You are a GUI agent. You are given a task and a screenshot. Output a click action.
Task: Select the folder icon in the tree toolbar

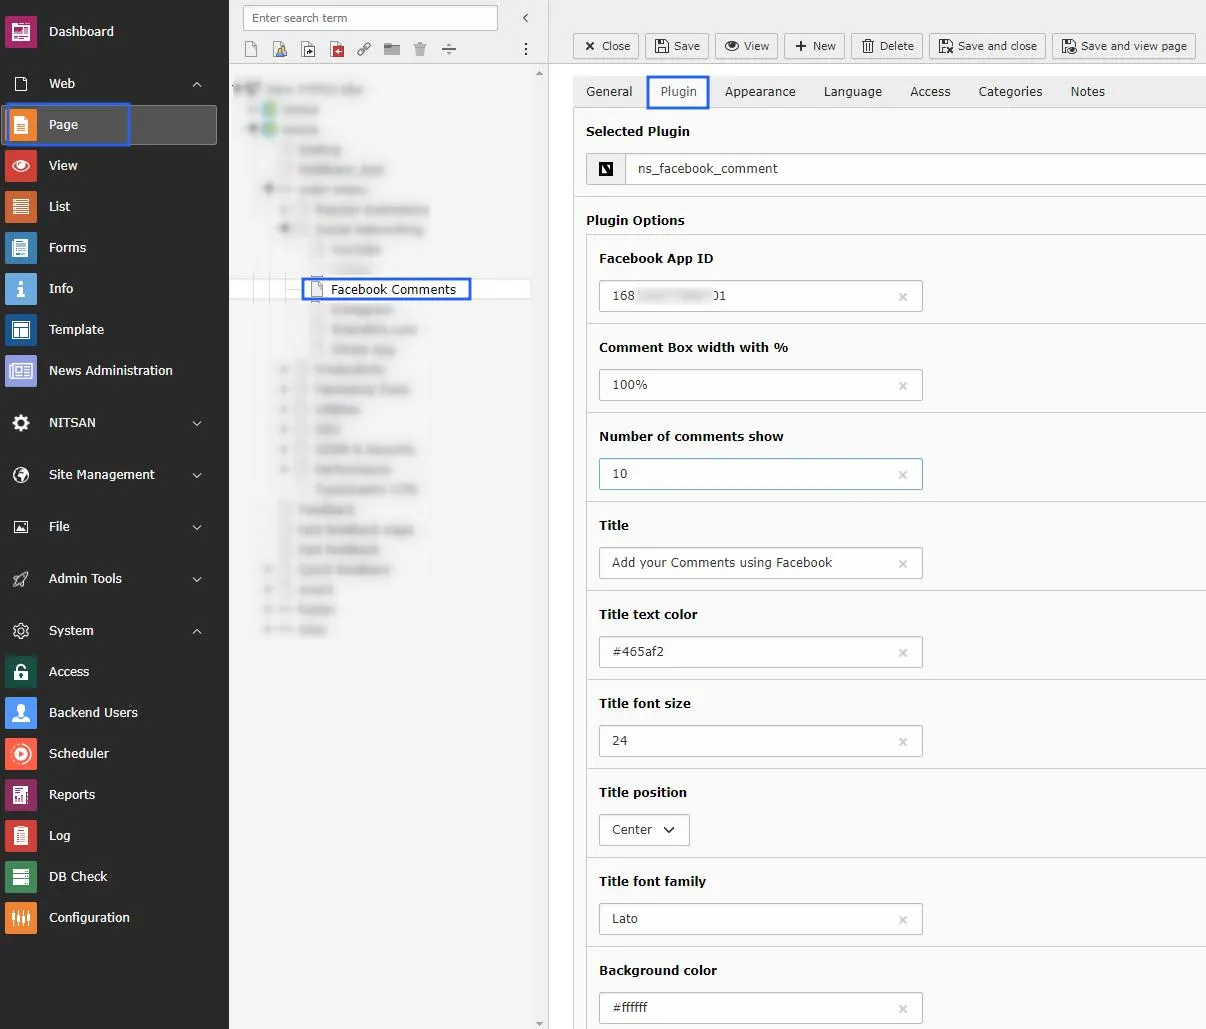coord(392,49)
